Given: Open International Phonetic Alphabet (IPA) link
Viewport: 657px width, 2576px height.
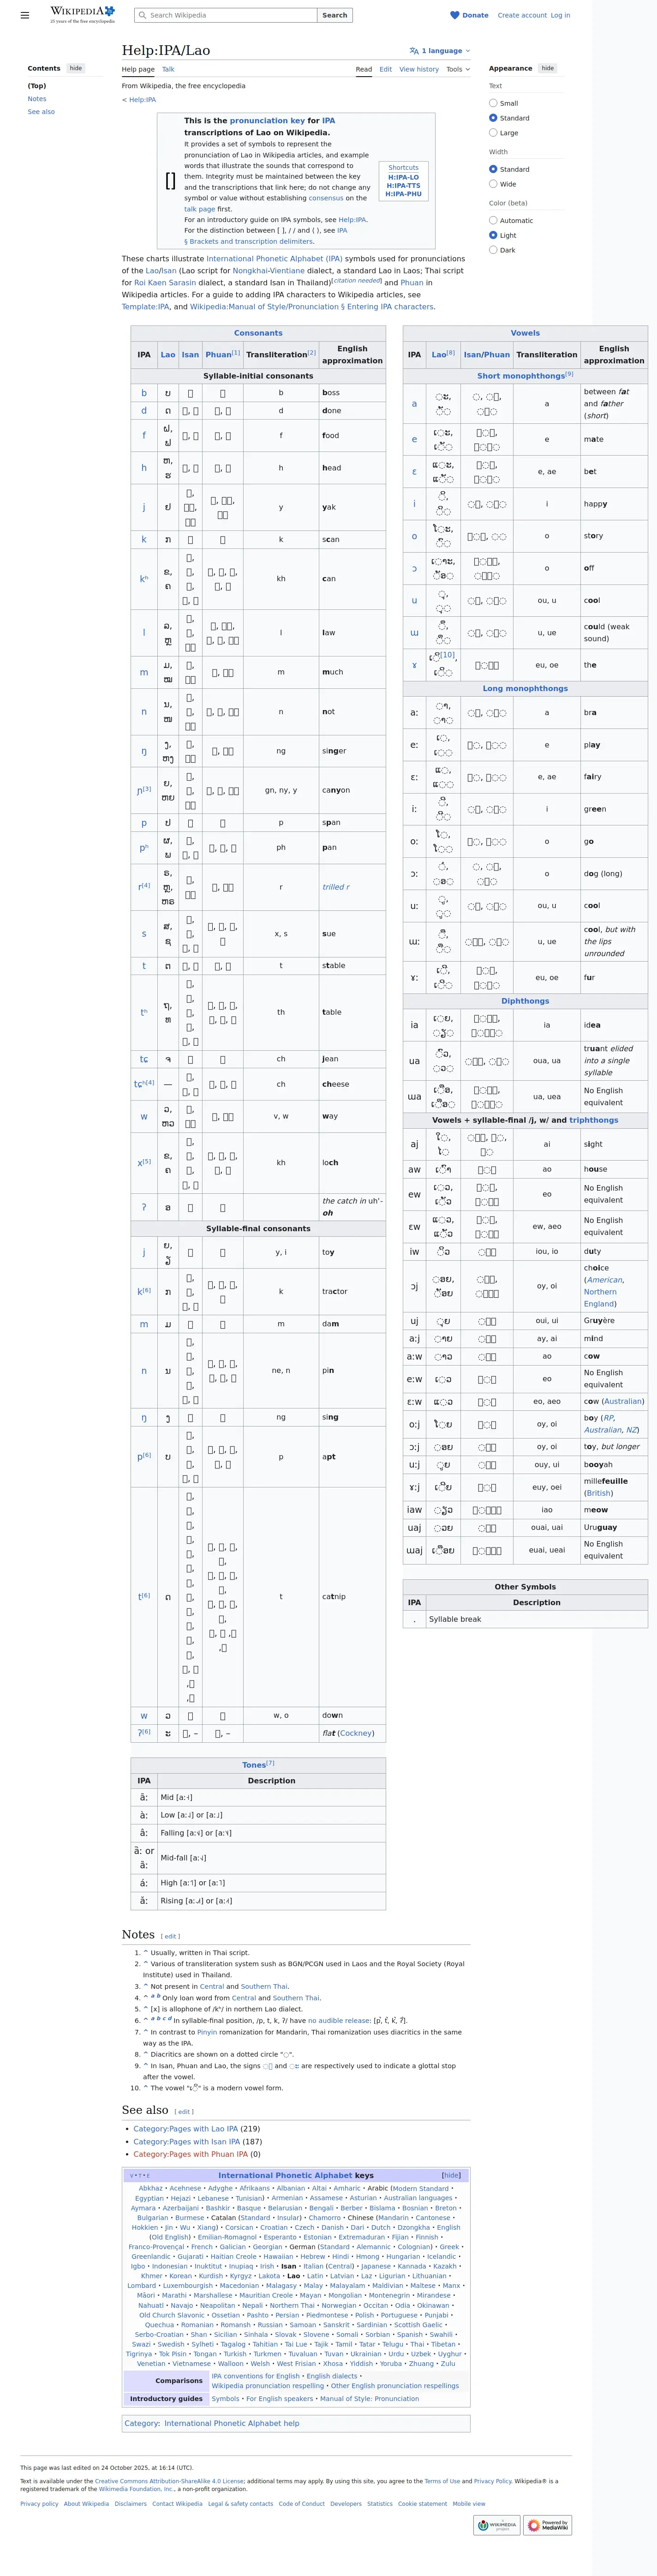Looking at the screenshot, I should coord(274,259).
